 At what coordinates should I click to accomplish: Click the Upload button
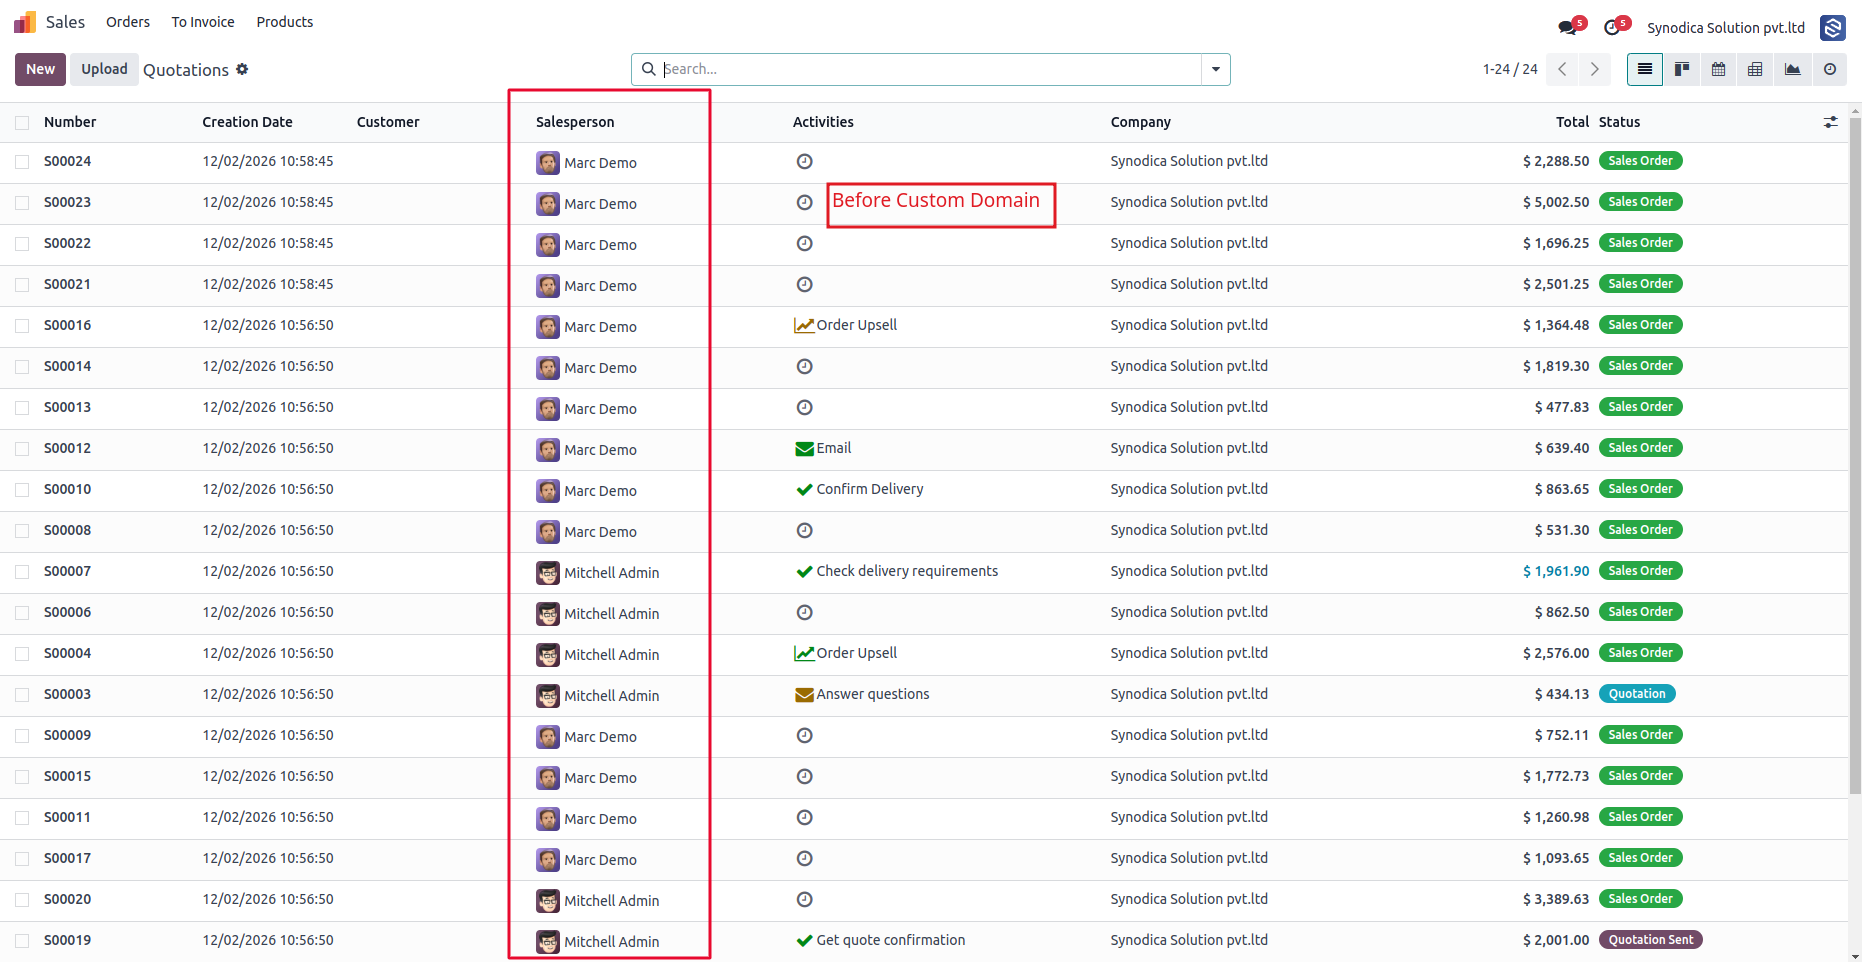104,69
